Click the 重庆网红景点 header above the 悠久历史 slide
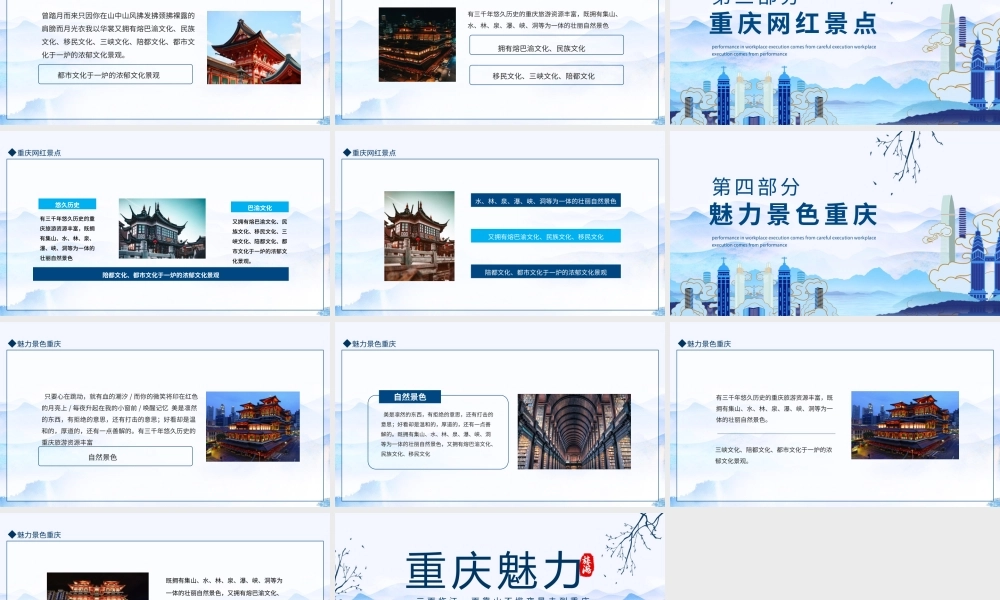Viewport: 1000px width, 600px height. pos(38,152)
